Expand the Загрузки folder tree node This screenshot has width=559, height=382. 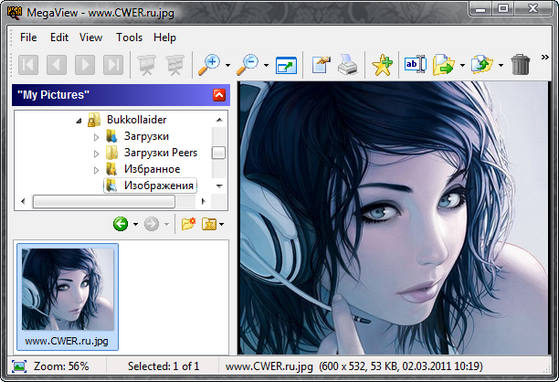[96, 137]
